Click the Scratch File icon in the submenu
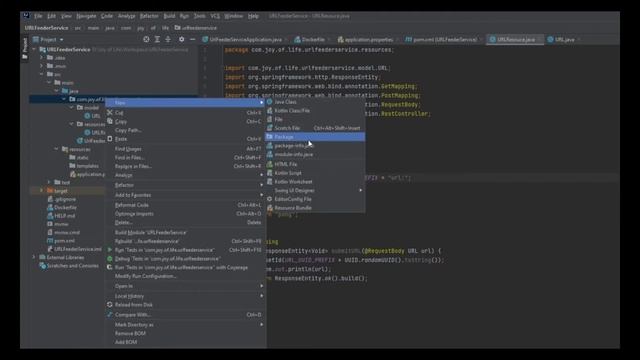The image size is (640, 360). (269, 128)
